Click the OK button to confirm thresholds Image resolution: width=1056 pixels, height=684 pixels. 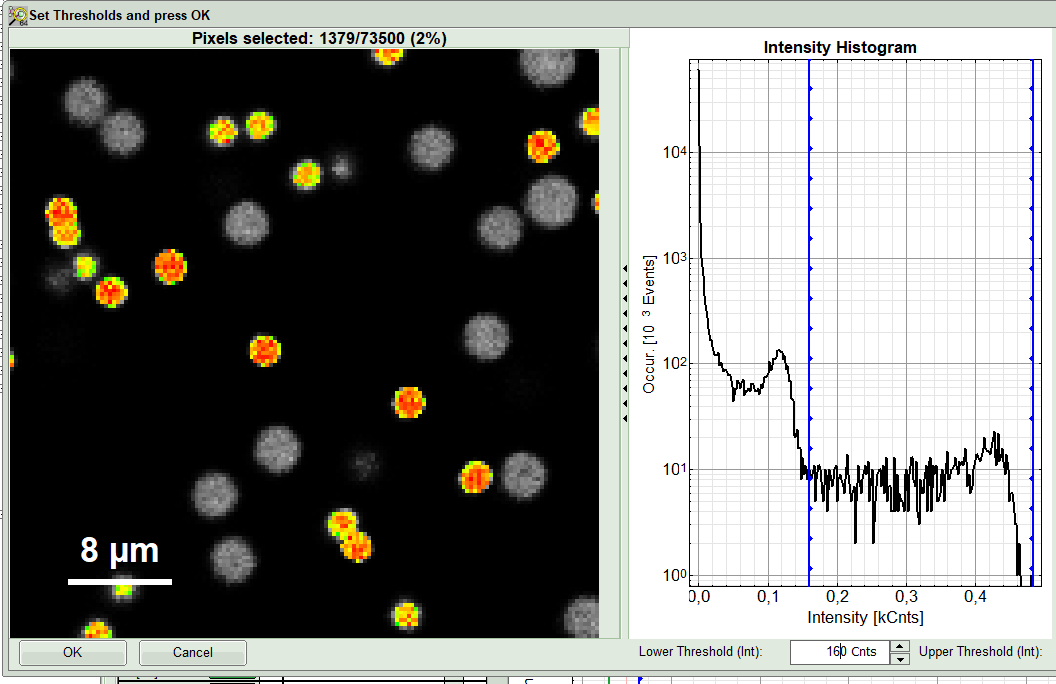tap(72, 652)
